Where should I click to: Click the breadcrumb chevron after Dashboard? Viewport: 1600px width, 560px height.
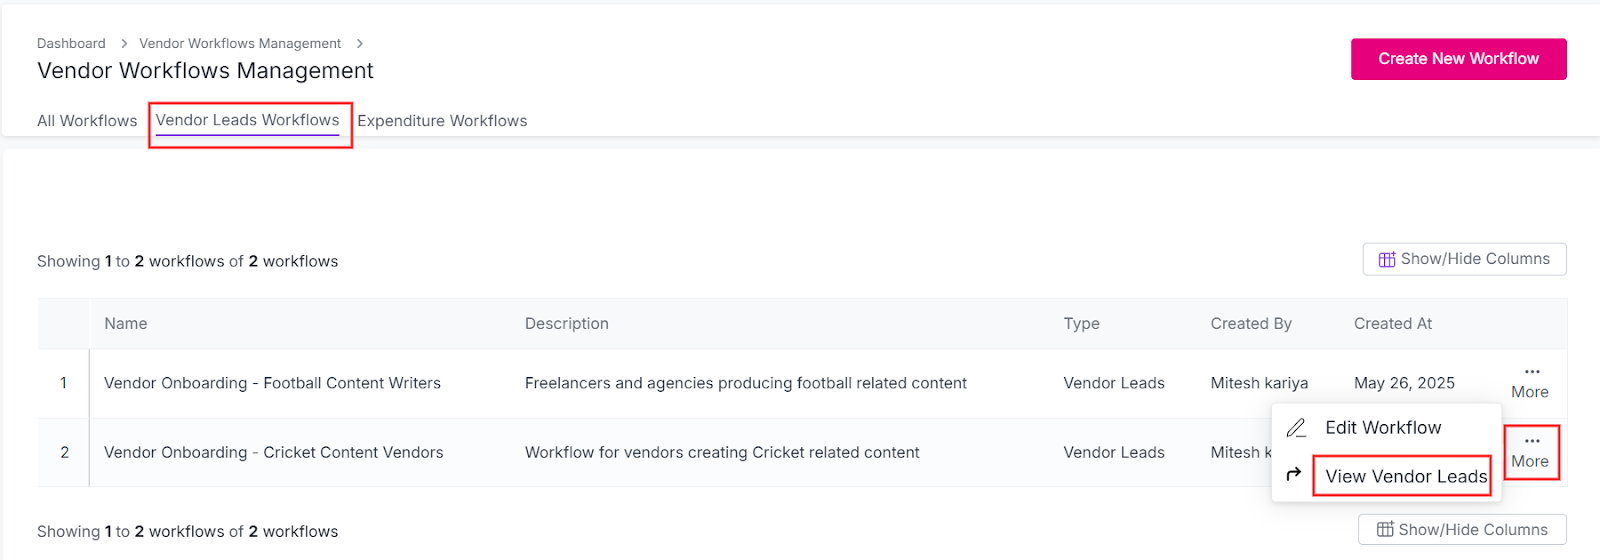pos(124,44)
